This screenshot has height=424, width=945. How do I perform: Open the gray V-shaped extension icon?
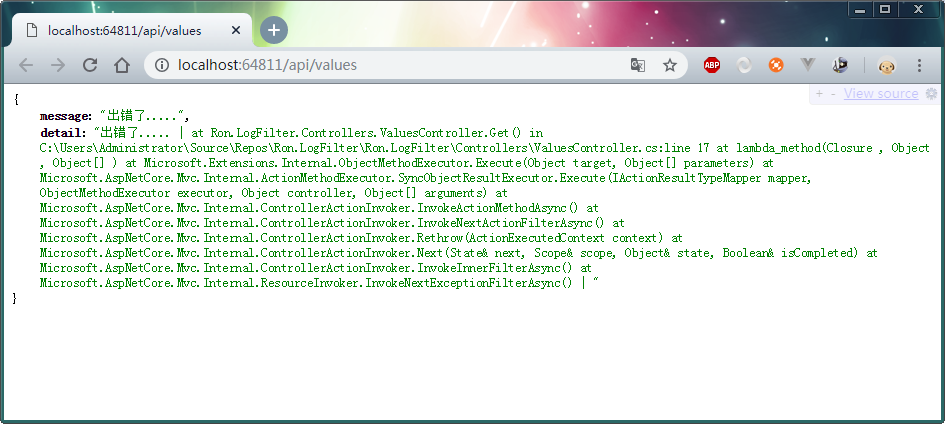(x=808, y=65)
